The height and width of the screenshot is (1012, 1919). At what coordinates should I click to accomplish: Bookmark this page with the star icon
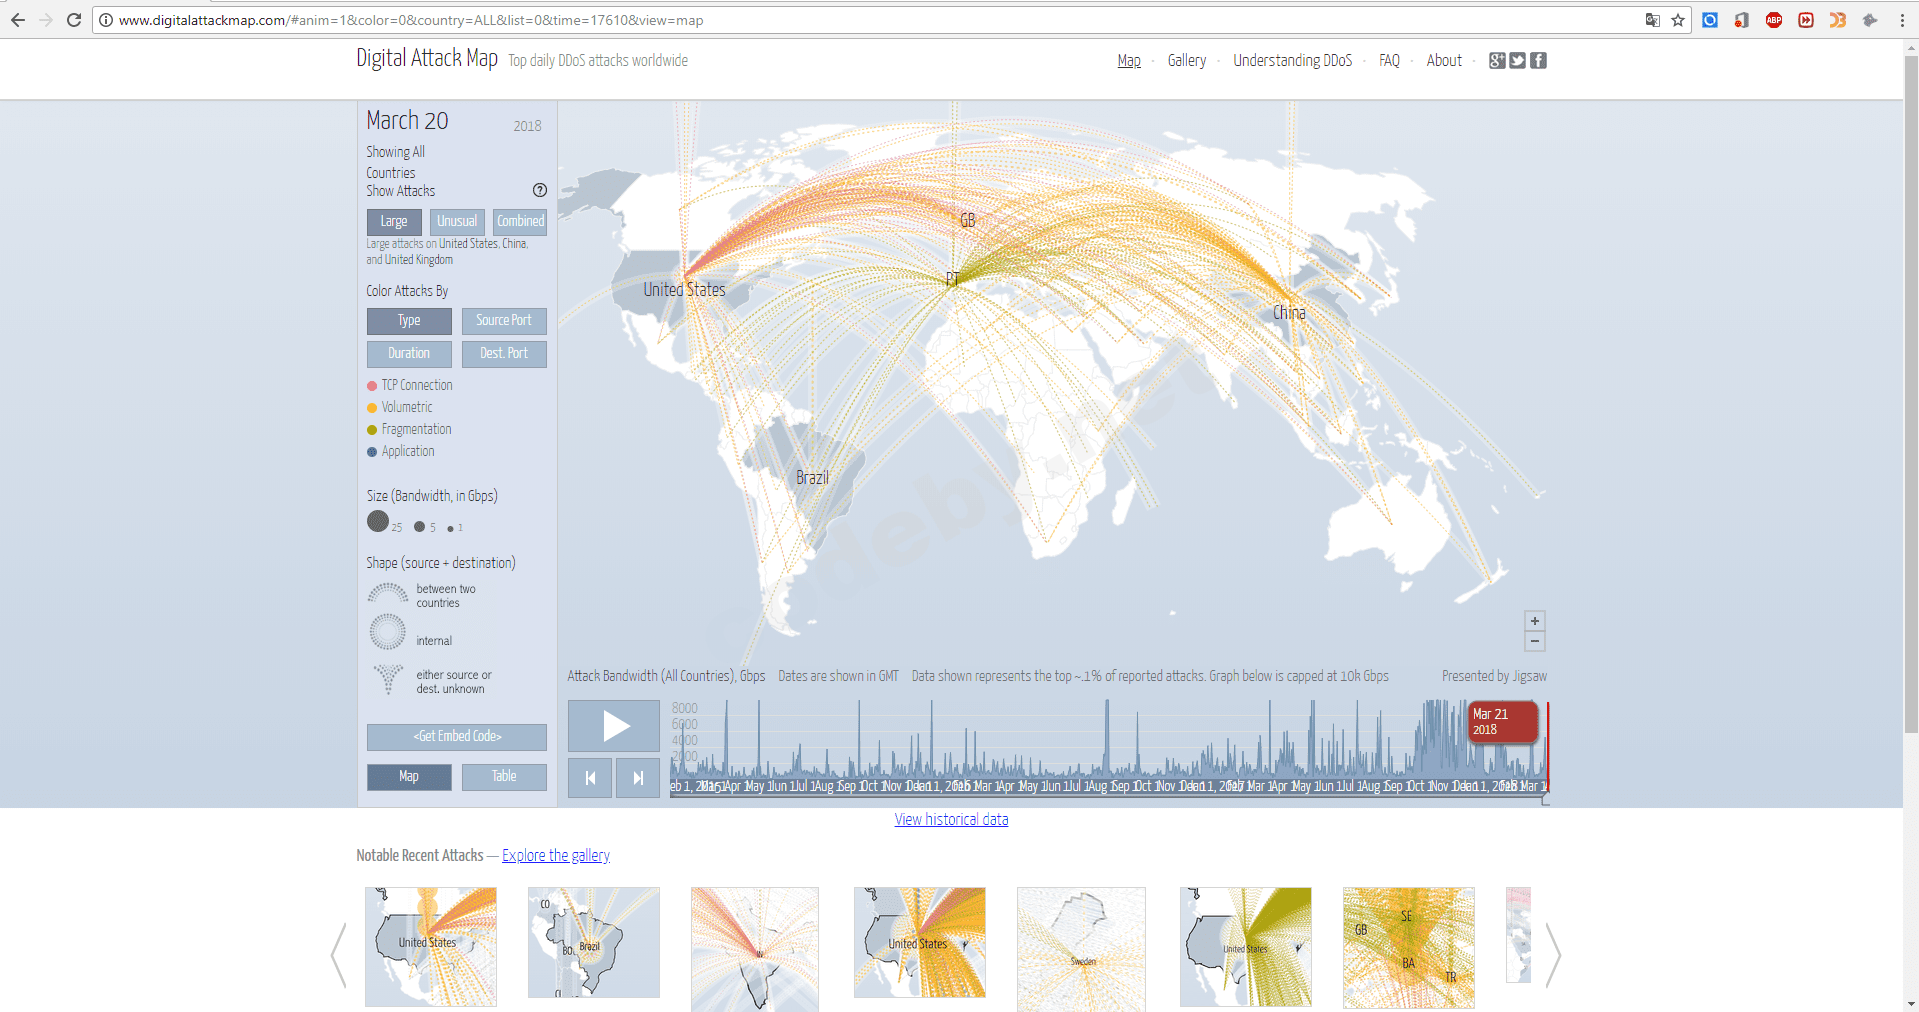click(1678, 20)
